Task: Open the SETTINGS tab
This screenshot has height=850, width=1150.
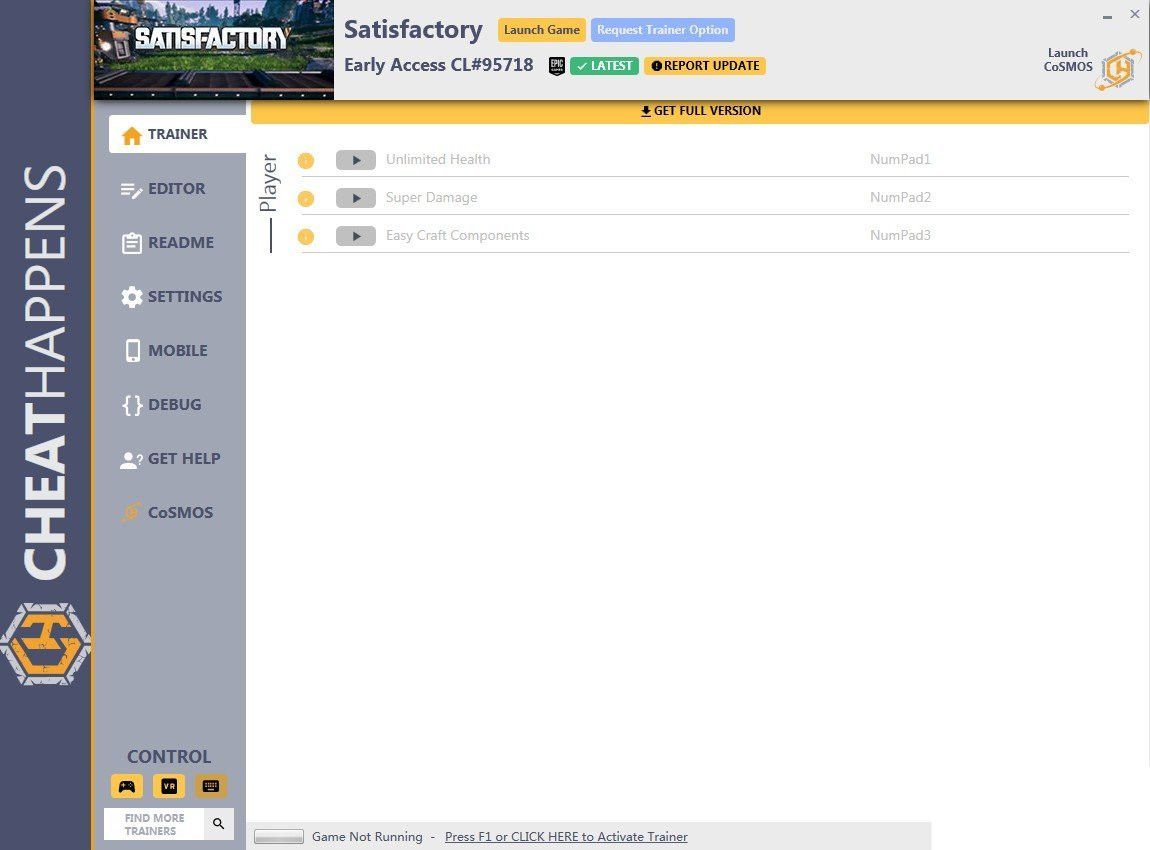Action: click(172, 297)
